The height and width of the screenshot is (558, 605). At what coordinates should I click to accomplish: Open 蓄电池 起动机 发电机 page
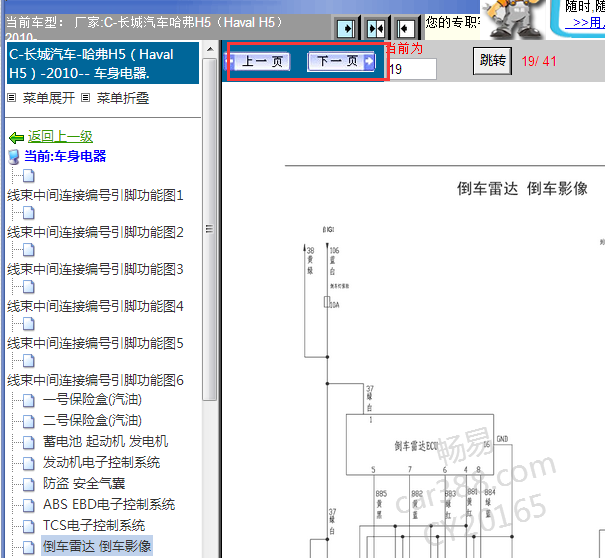pos(105,441)
